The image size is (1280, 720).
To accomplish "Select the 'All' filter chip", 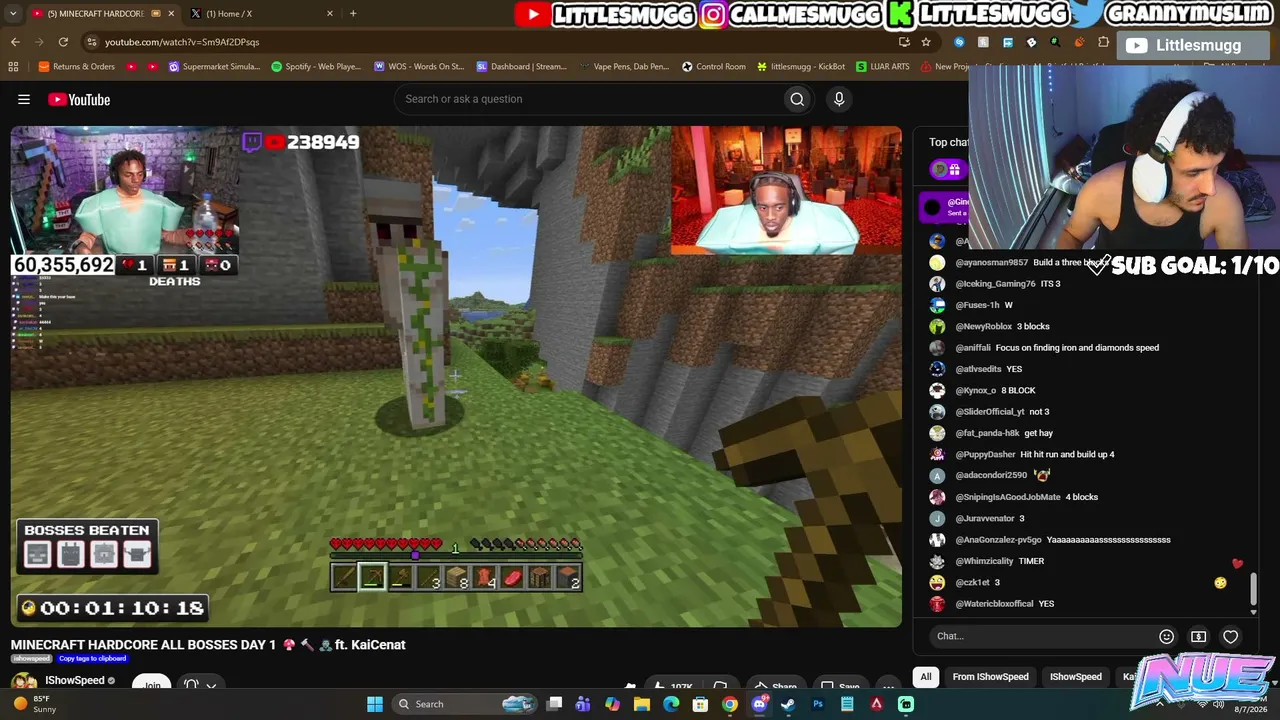I will pos(926,677).
